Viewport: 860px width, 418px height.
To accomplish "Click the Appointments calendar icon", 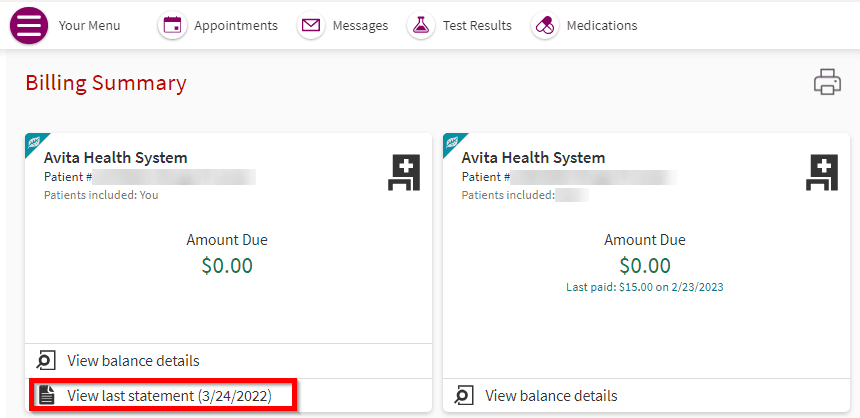I will 172,26.
